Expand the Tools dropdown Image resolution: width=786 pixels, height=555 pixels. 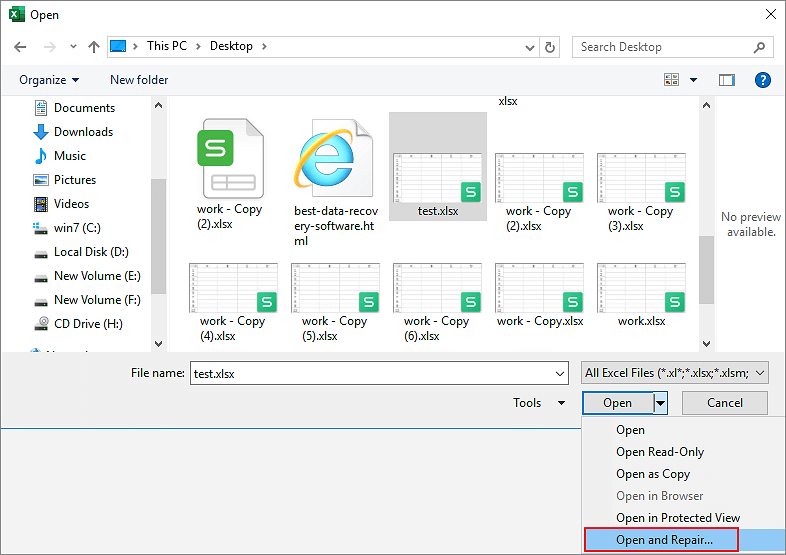[540, 403]
